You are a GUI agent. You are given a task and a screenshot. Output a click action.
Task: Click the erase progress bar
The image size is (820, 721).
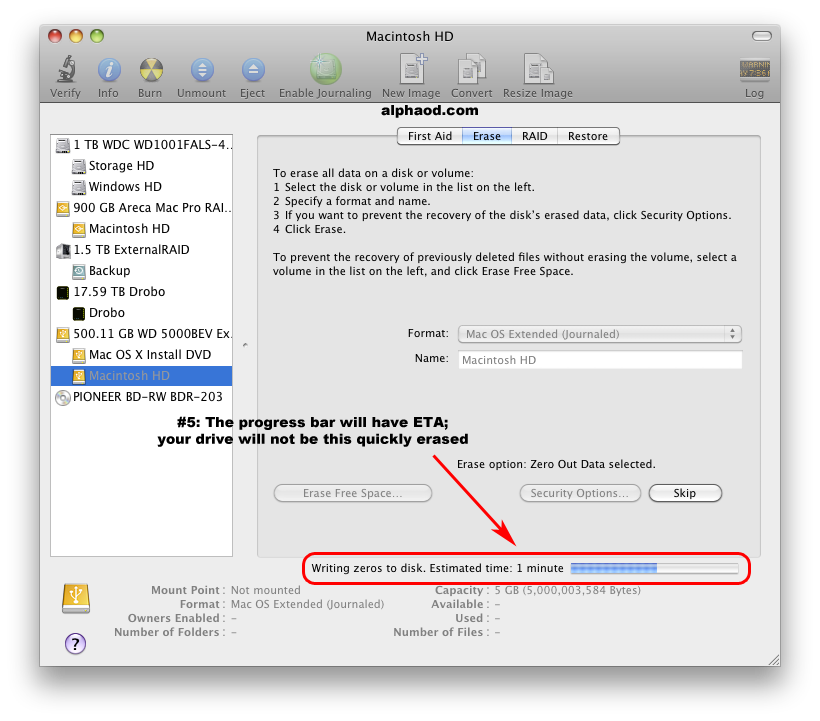654,568
